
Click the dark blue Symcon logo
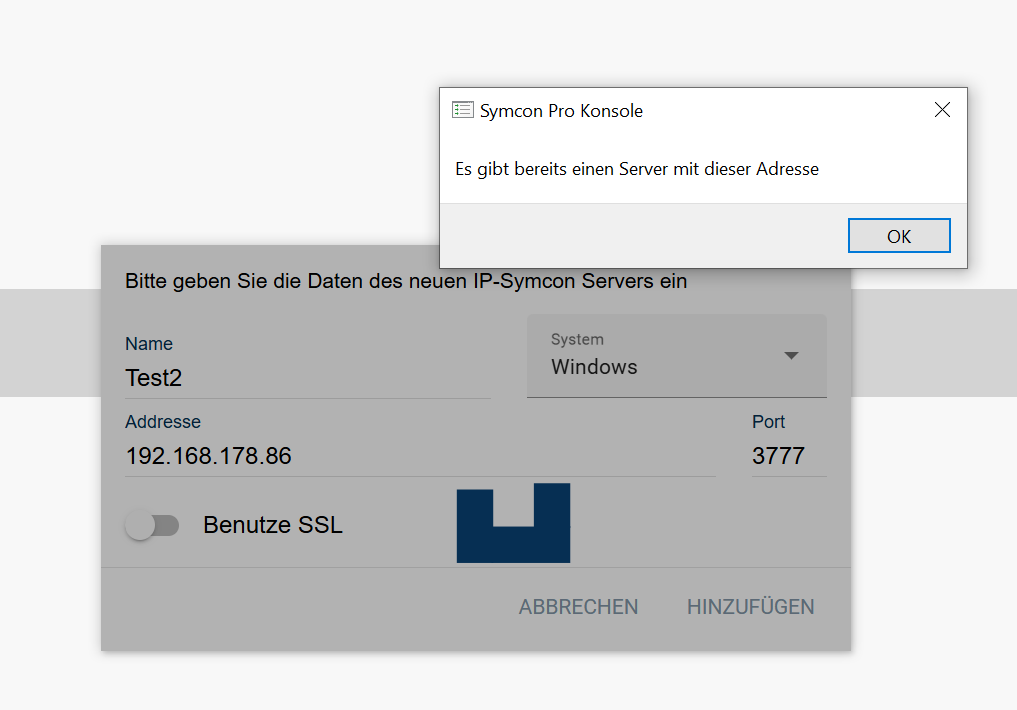click(514, 523)
